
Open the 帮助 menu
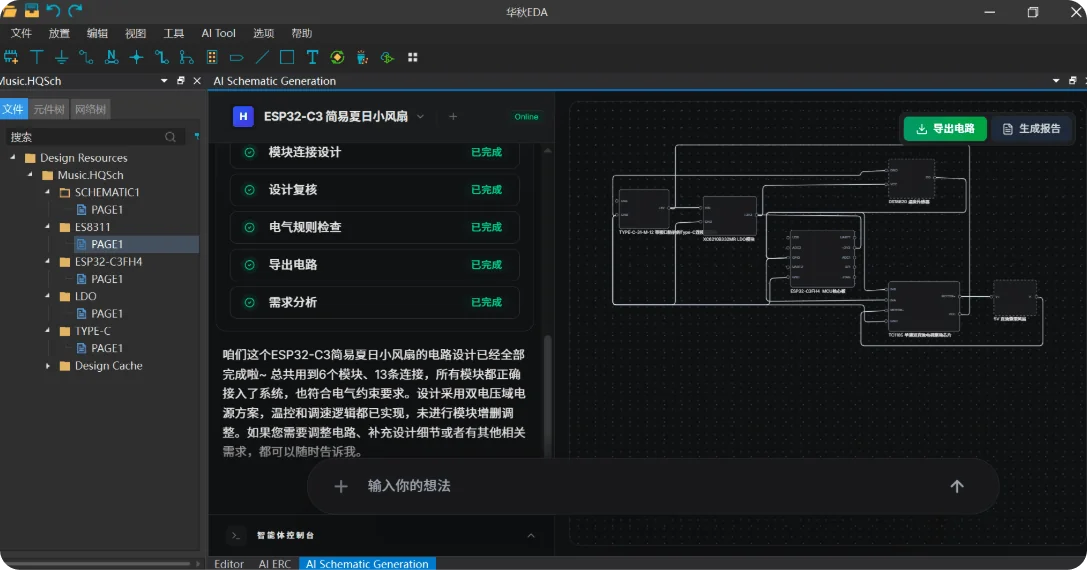302,33
